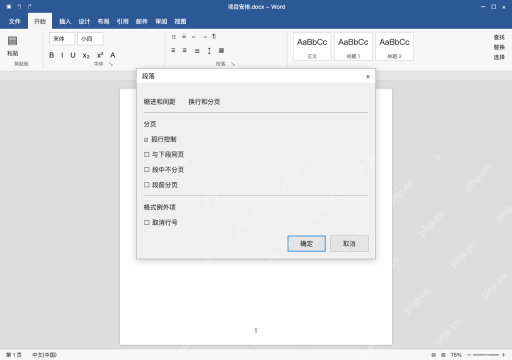
Task: Open the 视图 ribbon tab
Action: pos(180,21)
